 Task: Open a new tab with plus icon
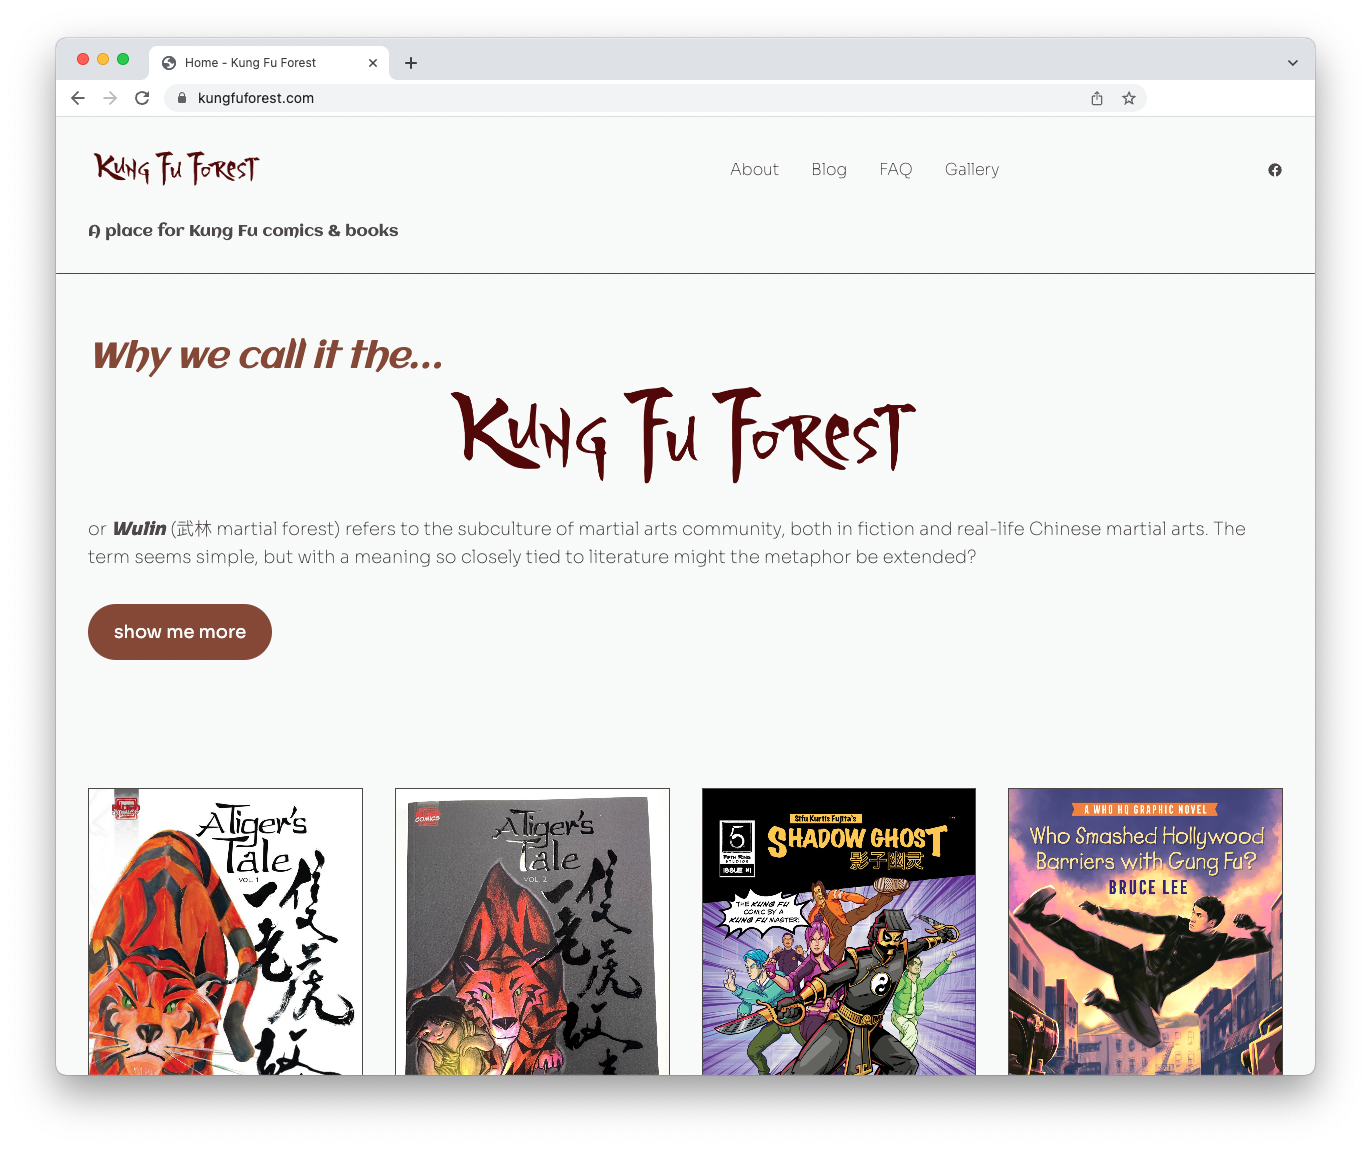click(x=411, y=63)
